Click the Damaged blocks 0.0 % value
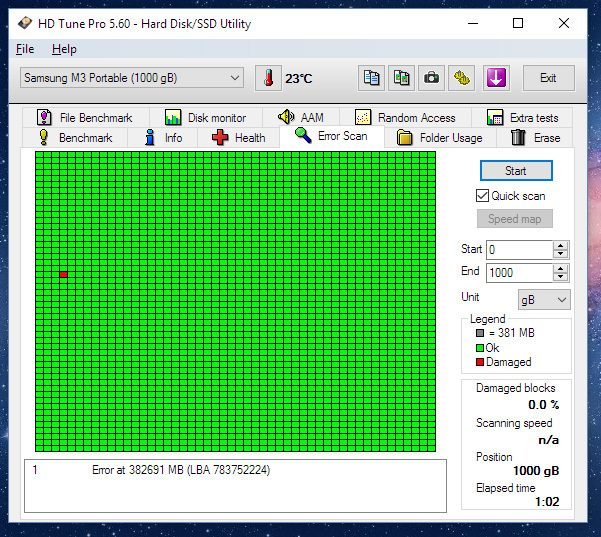 [544, 404]
